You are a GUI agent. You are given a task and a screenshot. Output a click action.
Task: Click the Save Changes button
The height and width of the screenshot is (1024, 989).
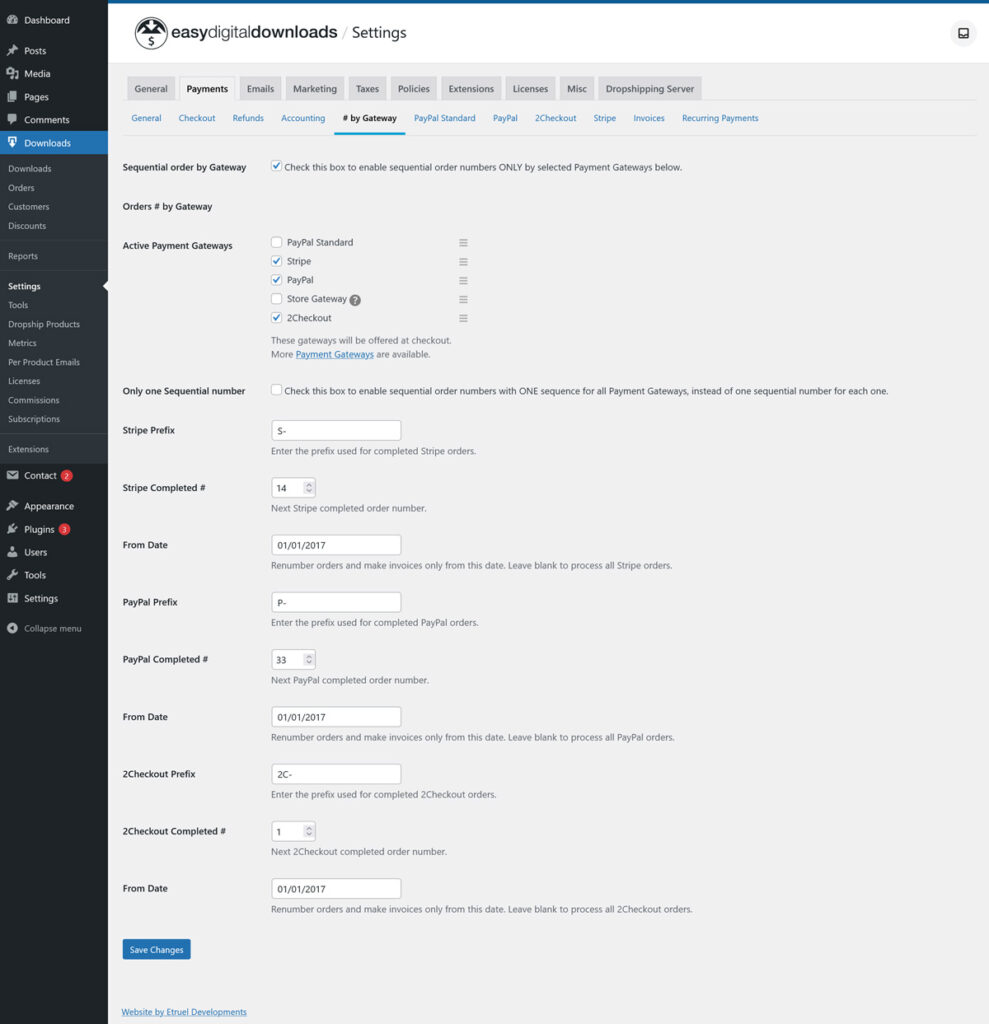click(x=157, y=950)
